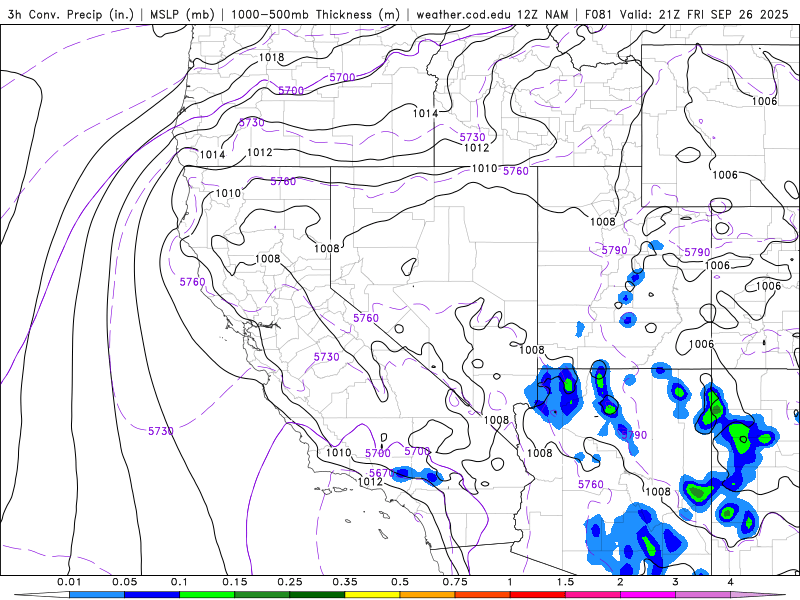Click the '0.5' legend value
This screenshot has height=600, width=800.
tap(400, 582)
